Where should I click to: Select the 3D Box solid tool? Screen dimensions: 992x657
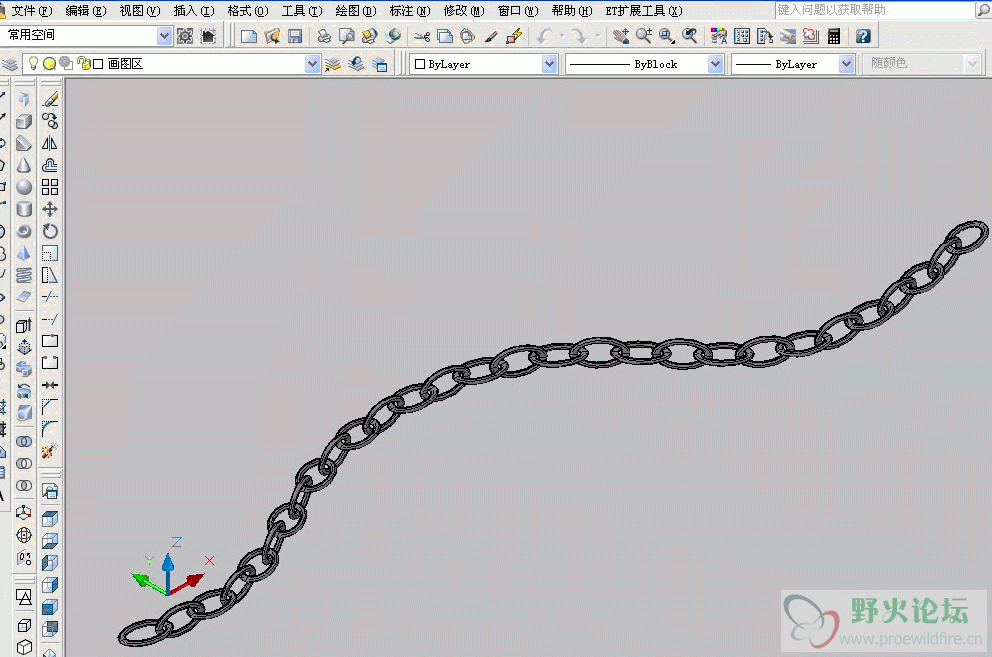(24, 121)
